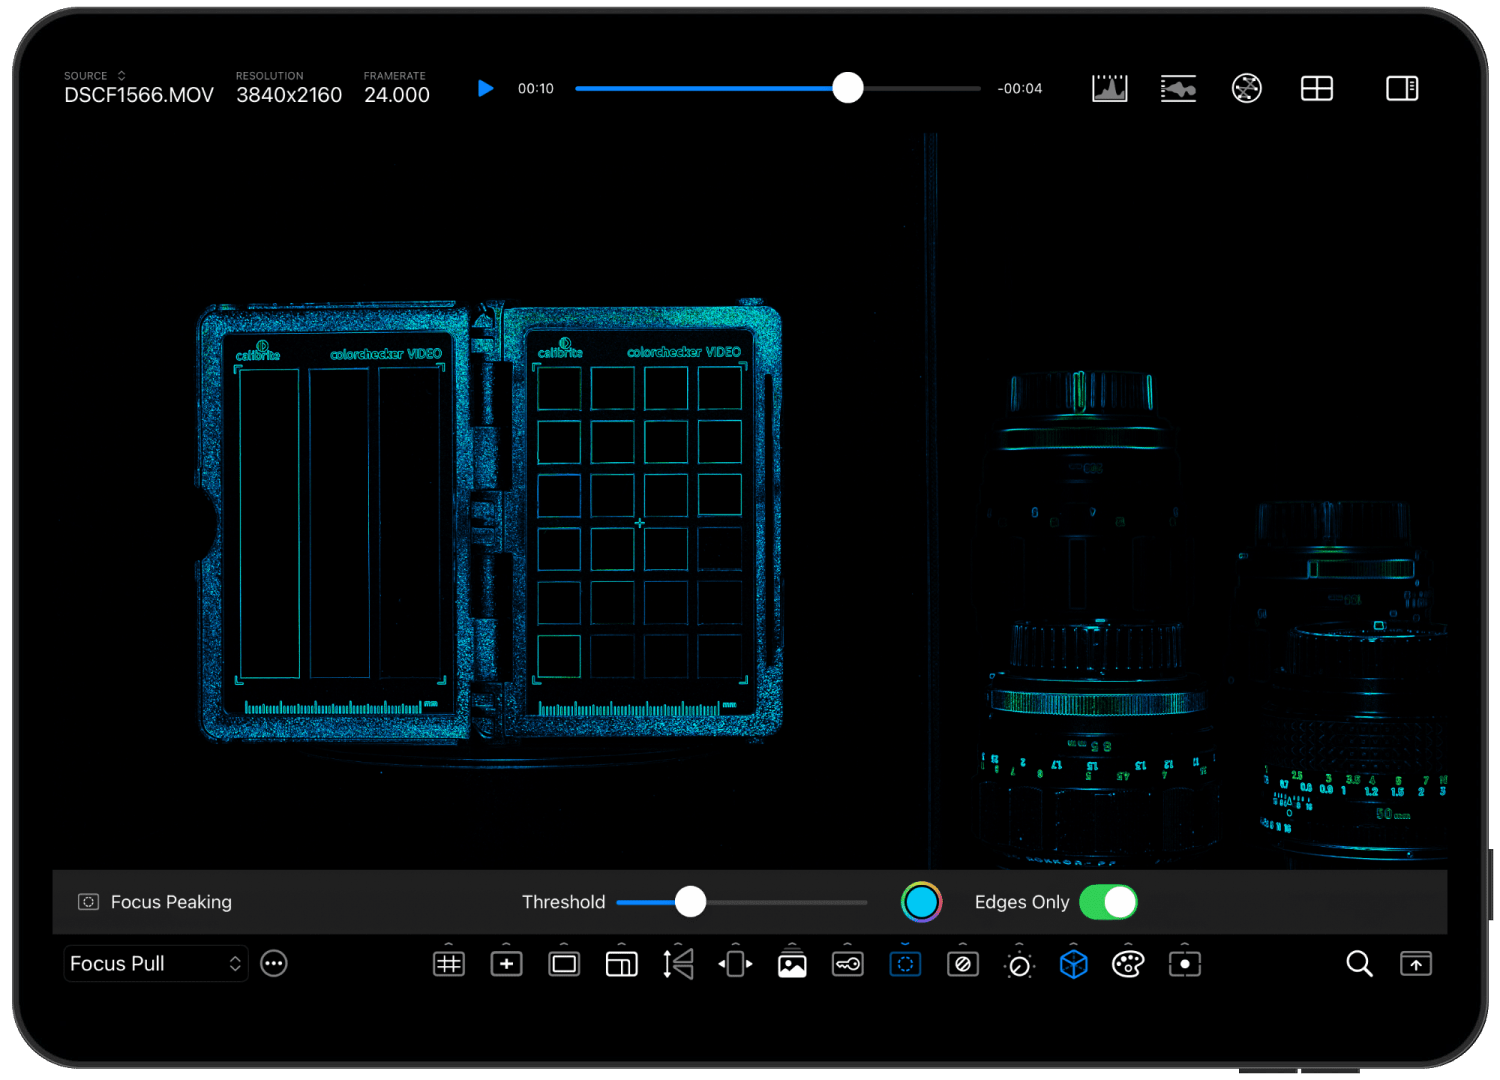
Task: Open the false color adjustment tool
Action: click(x=1020, y=963)
